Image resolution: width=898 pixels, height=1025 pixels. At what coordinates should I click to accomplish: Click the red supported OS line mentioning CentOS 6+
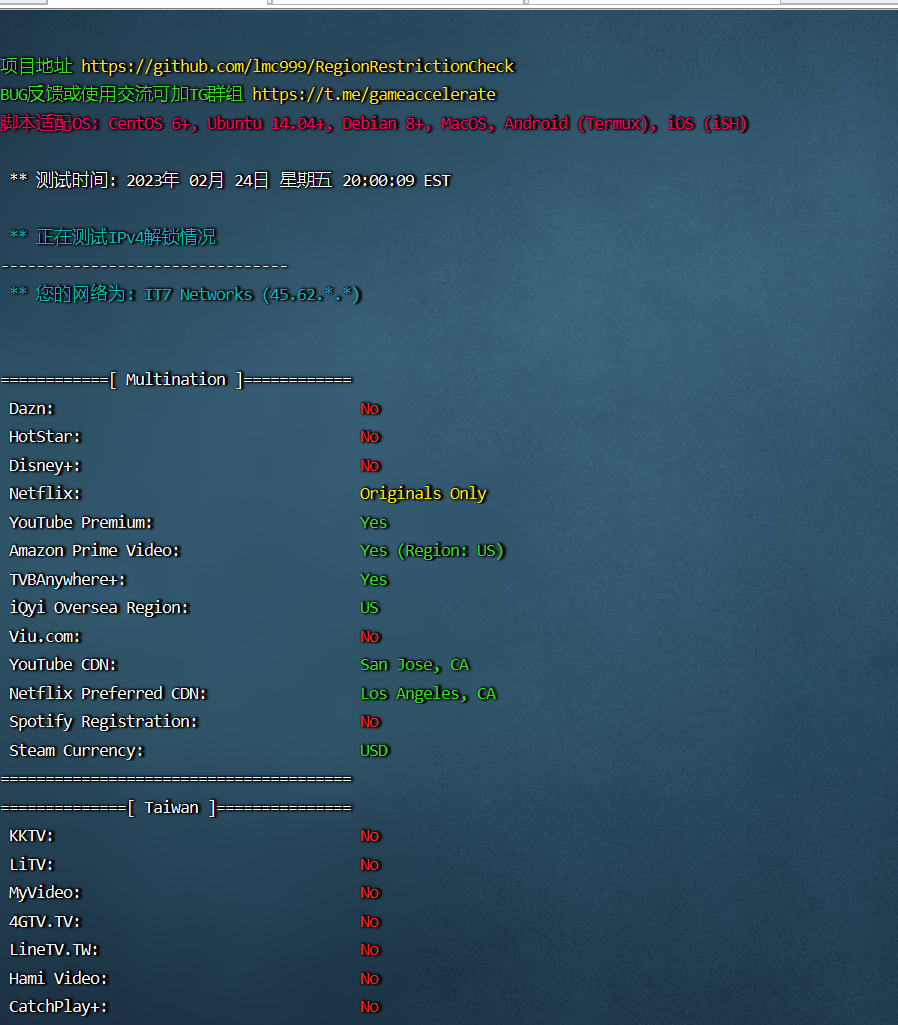pyautogui.click(x=374, y=123)
